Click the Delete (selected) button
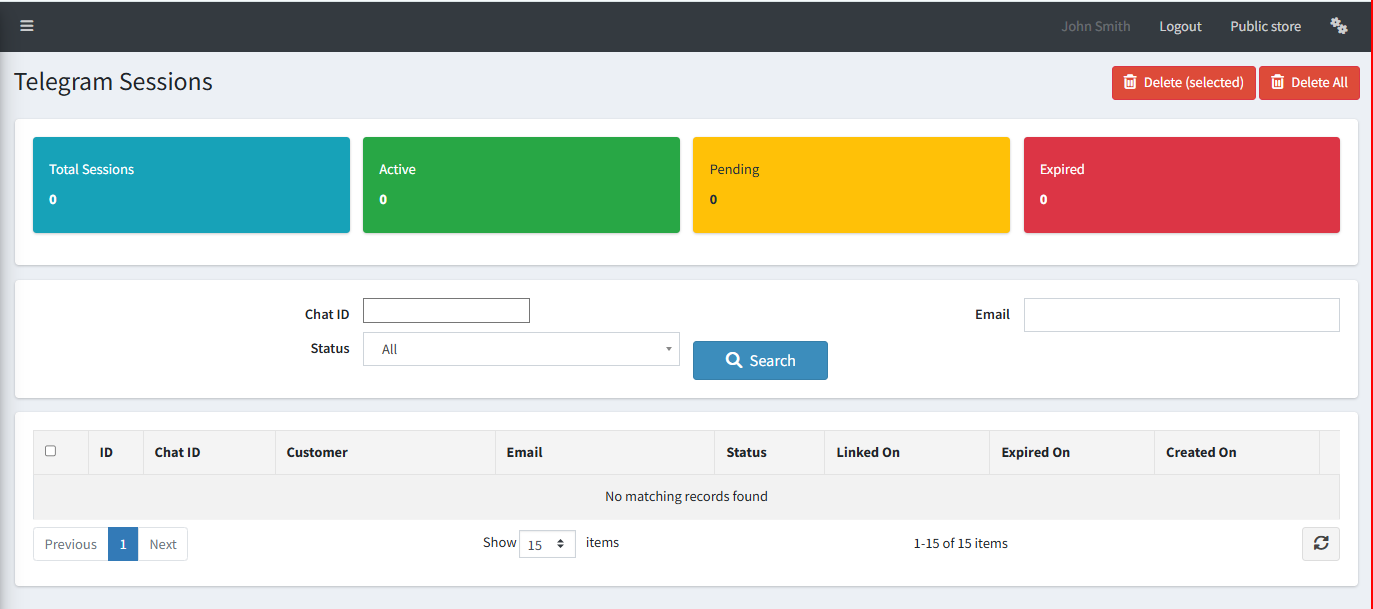 coord(1183,82)
